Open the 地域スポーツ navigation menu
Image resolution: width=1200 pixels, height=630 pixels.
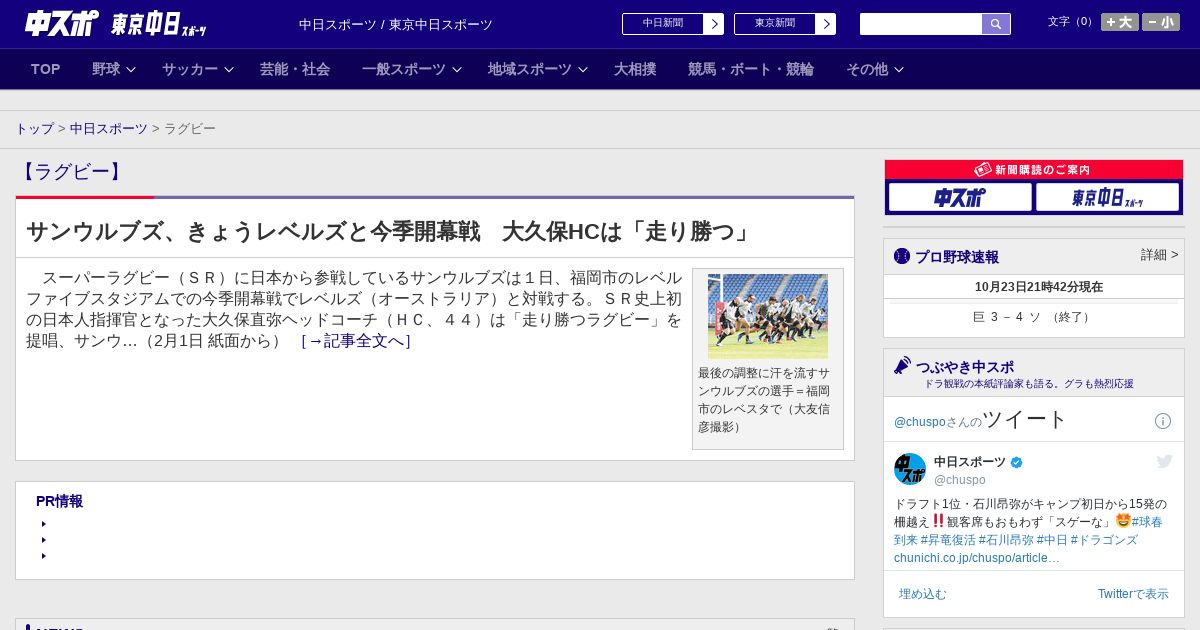[530, 69]
